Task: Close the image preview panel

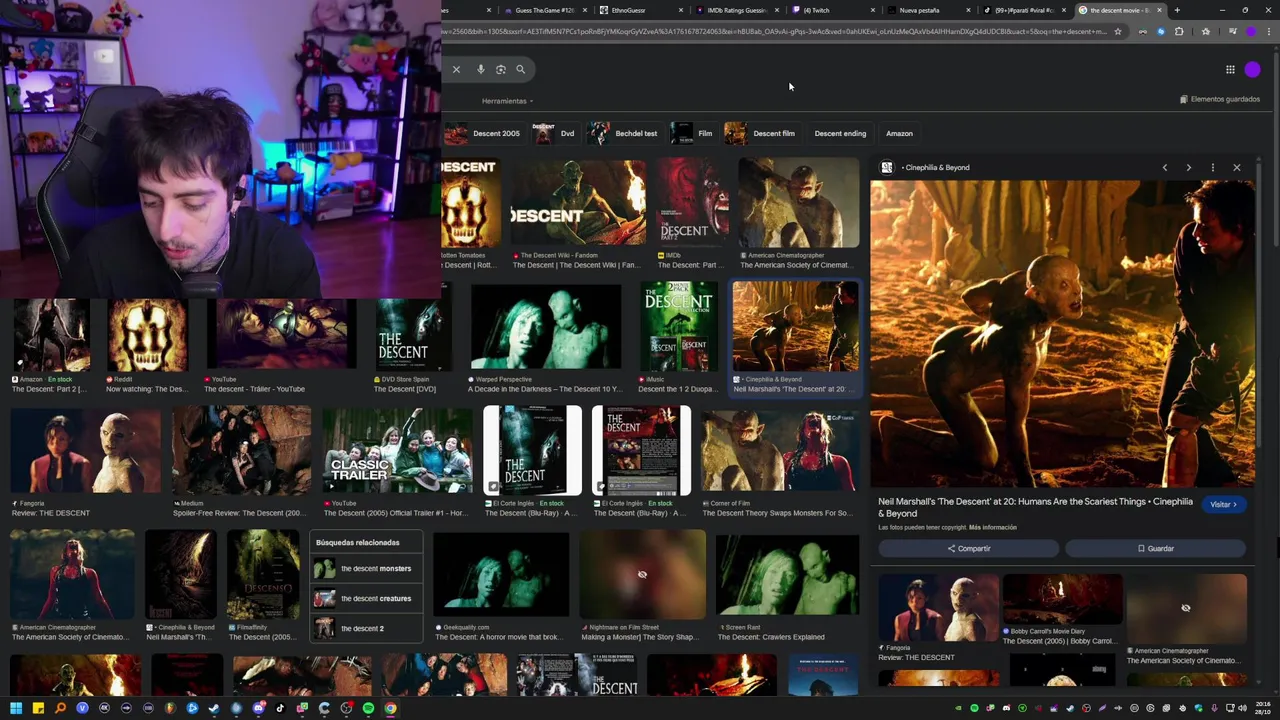Action: [1237, 167]
